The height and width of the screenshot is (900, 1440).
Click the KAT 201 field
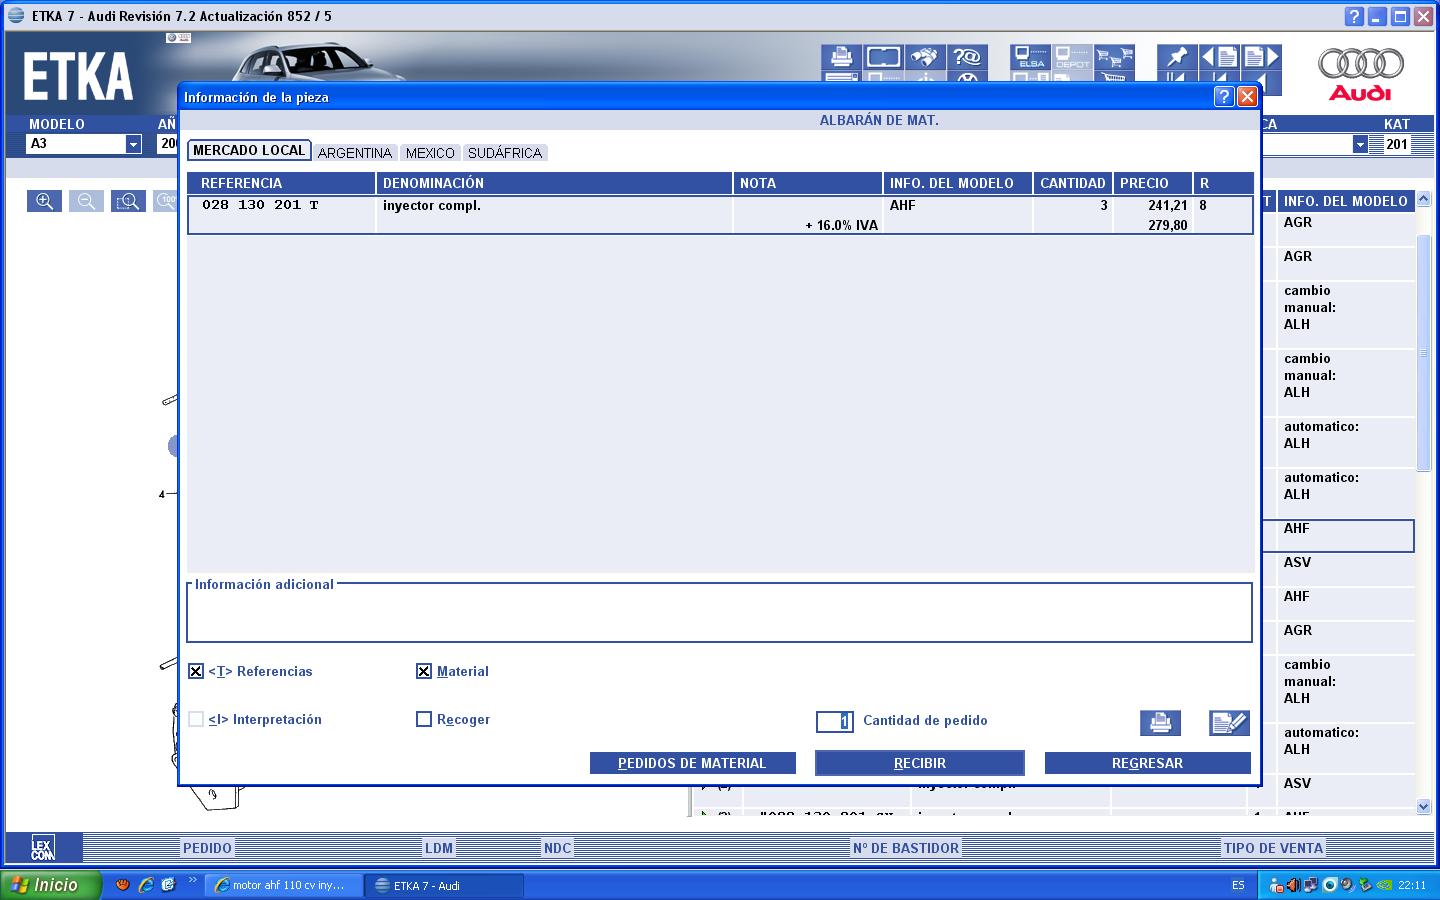tap(1397, 144)
